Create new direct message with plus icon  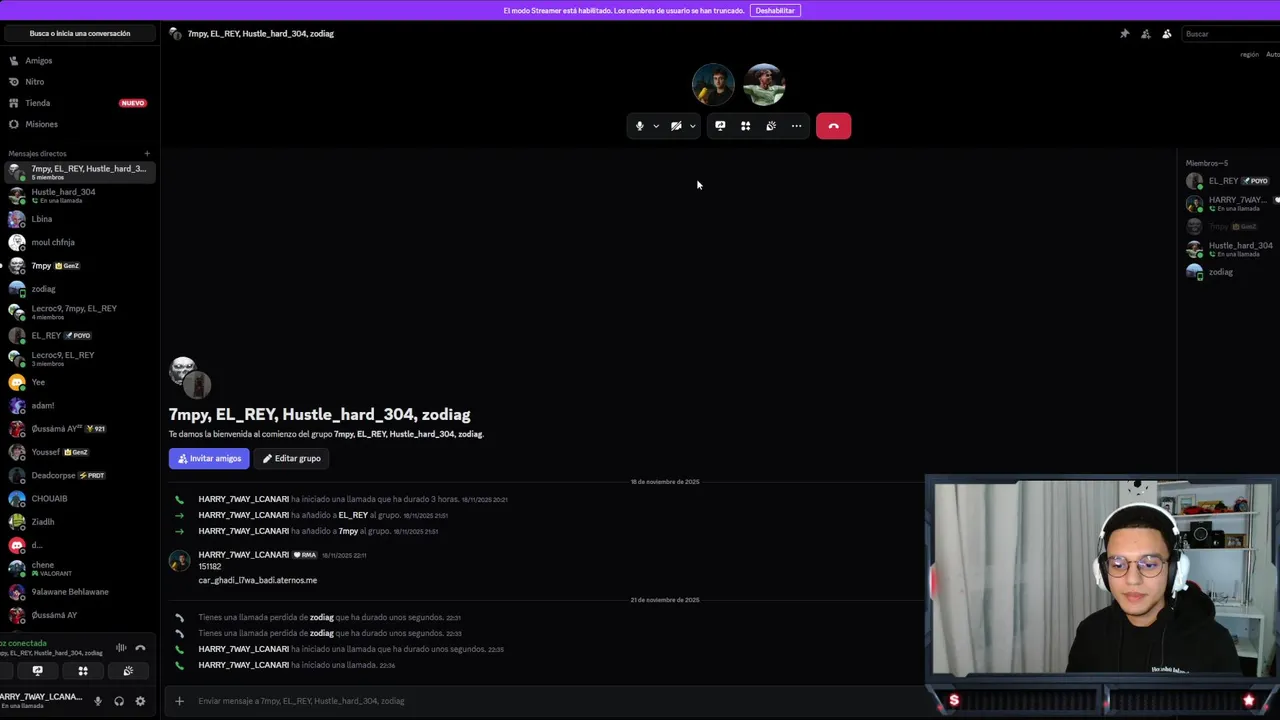(147, 153)
